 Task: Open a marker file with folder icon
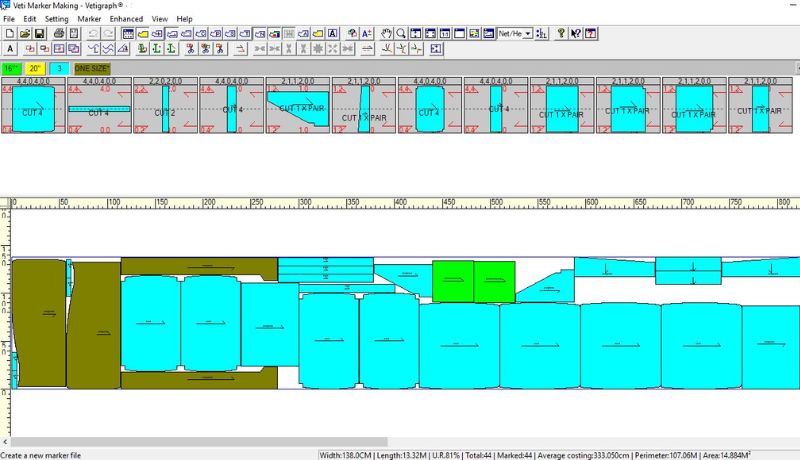tap(24, 34)
